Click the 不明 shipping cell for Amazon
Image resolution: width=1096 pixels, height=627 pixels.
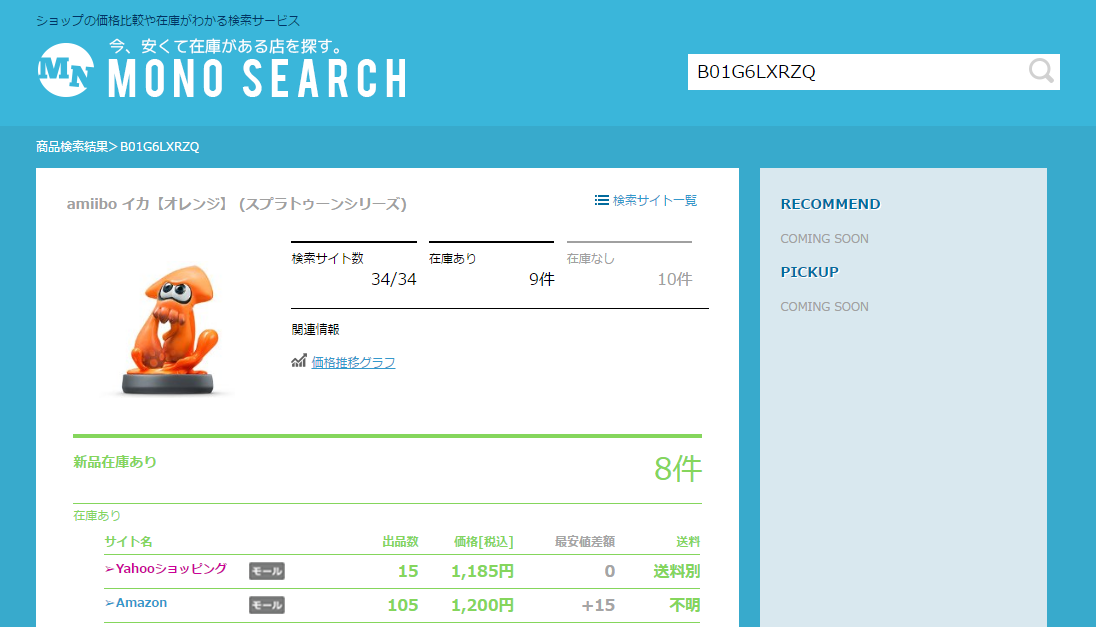pos(684,605)
